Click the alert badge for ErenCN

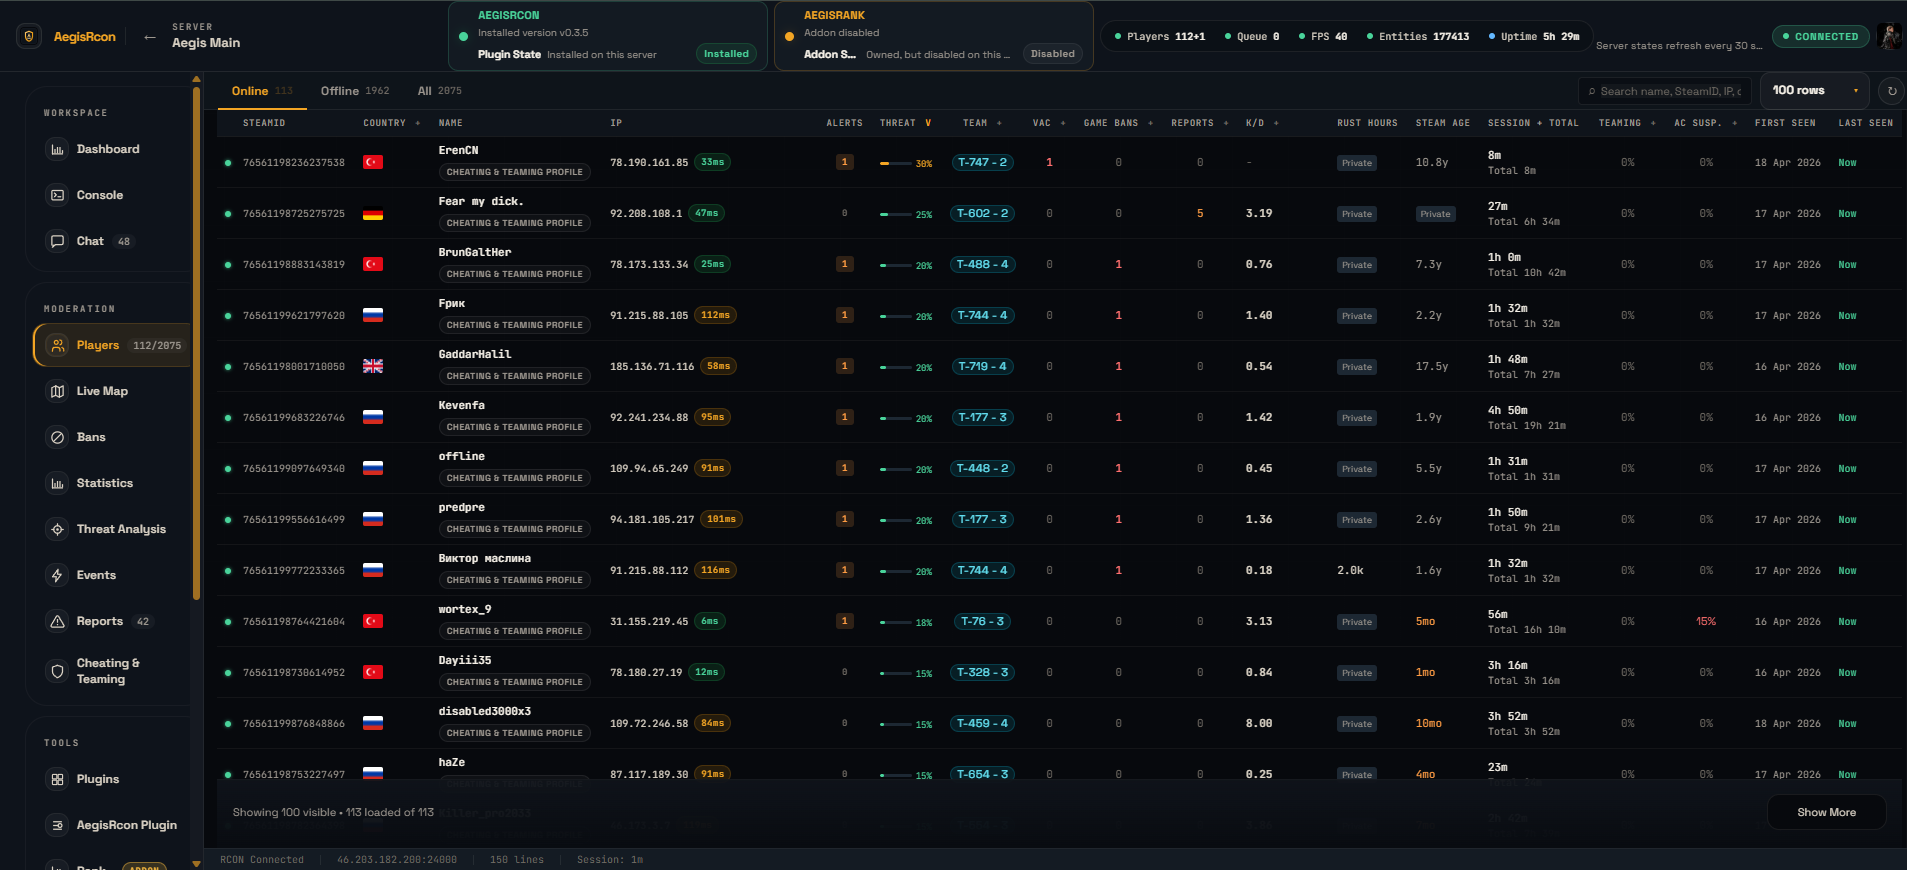[x=845, y=162]
